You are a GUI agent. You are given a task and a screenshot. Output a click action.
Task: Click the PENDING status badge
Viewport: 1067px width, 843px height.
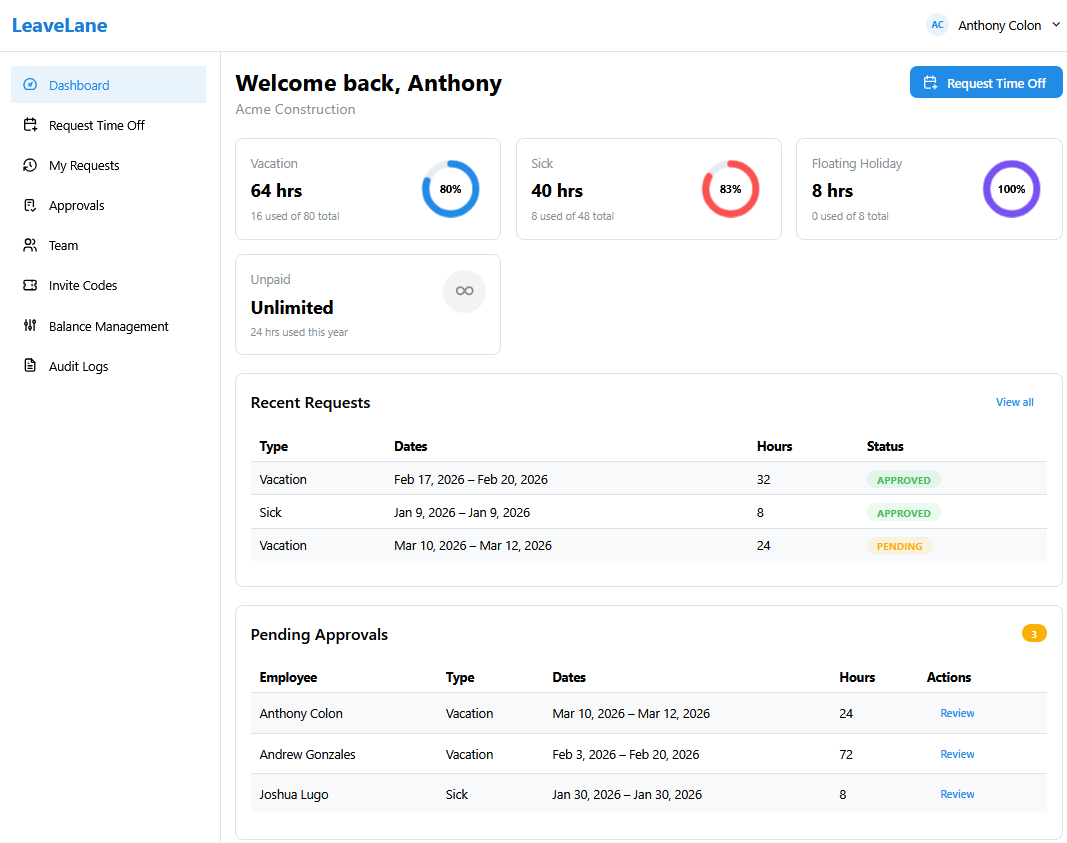point(900,546)
